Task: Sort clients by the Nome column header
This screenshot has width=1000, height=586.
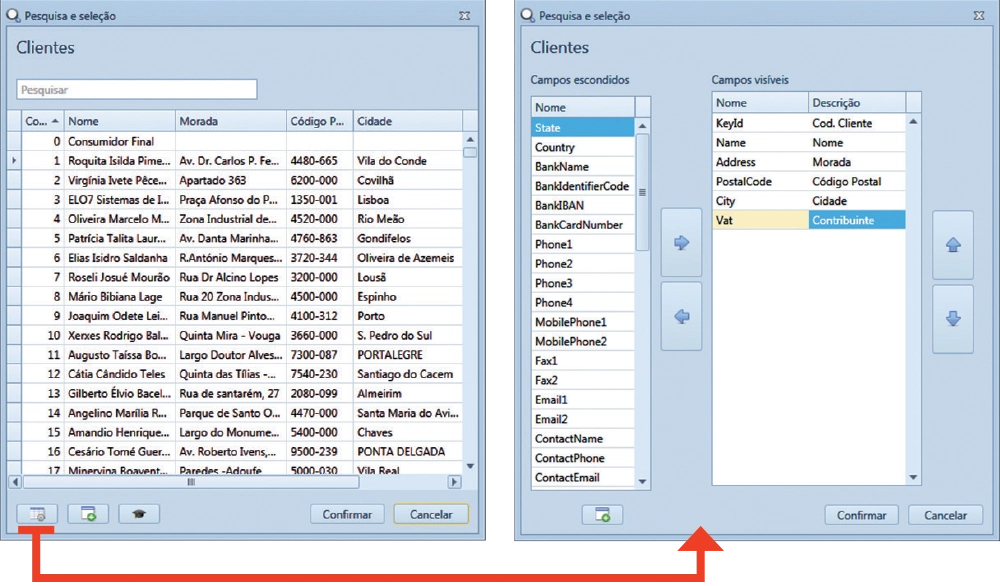Action: [120, 121]
